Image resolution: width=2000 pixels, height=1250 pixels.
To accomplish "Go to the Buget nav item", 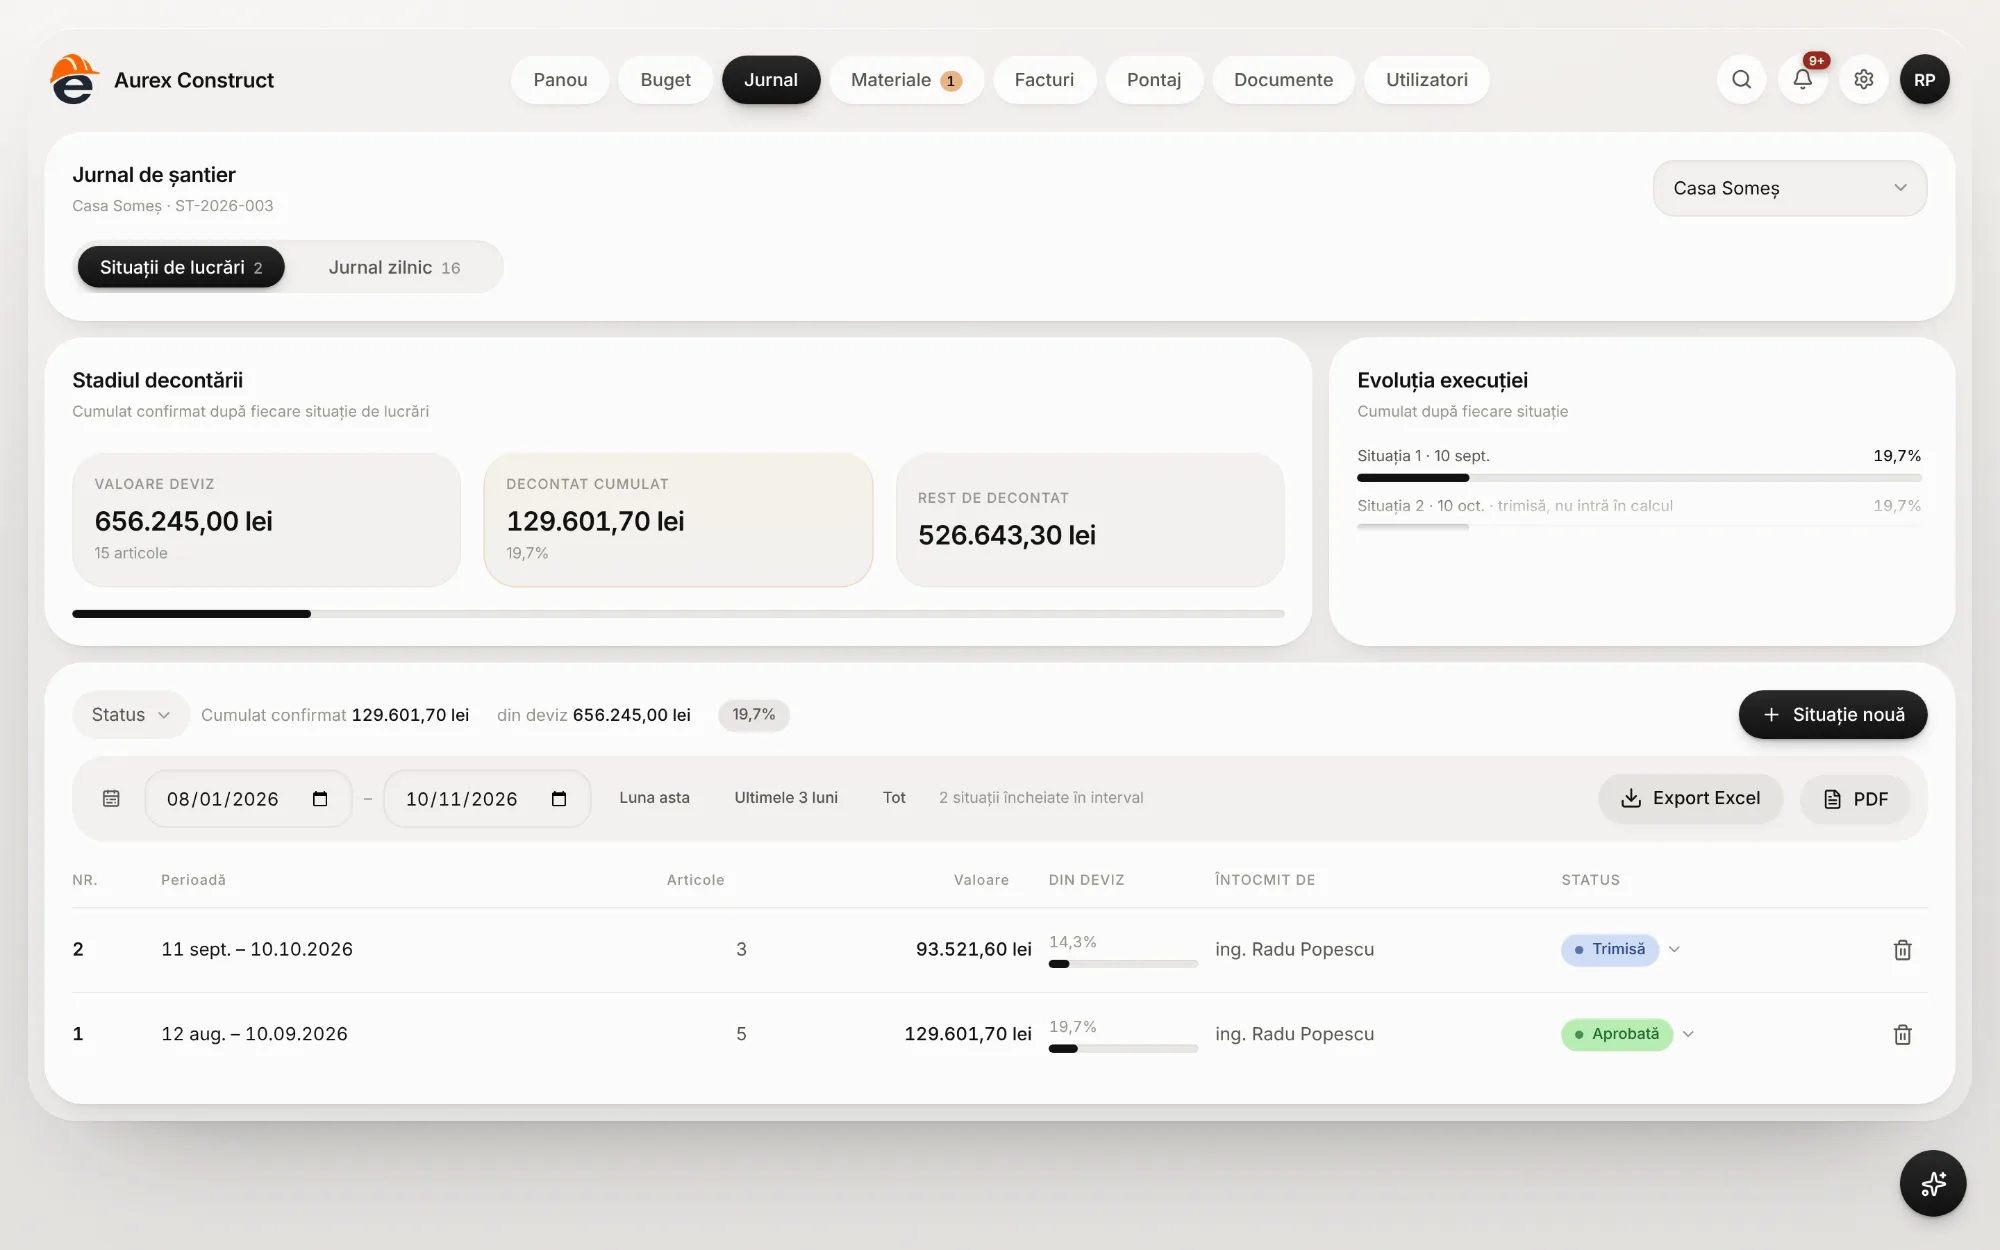I will pyautogui.click(x=665, y=79).
